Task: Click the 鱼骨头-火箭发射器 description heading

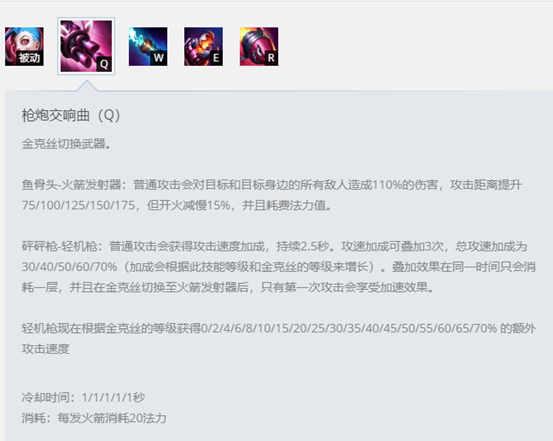Action: click(72, 185)
